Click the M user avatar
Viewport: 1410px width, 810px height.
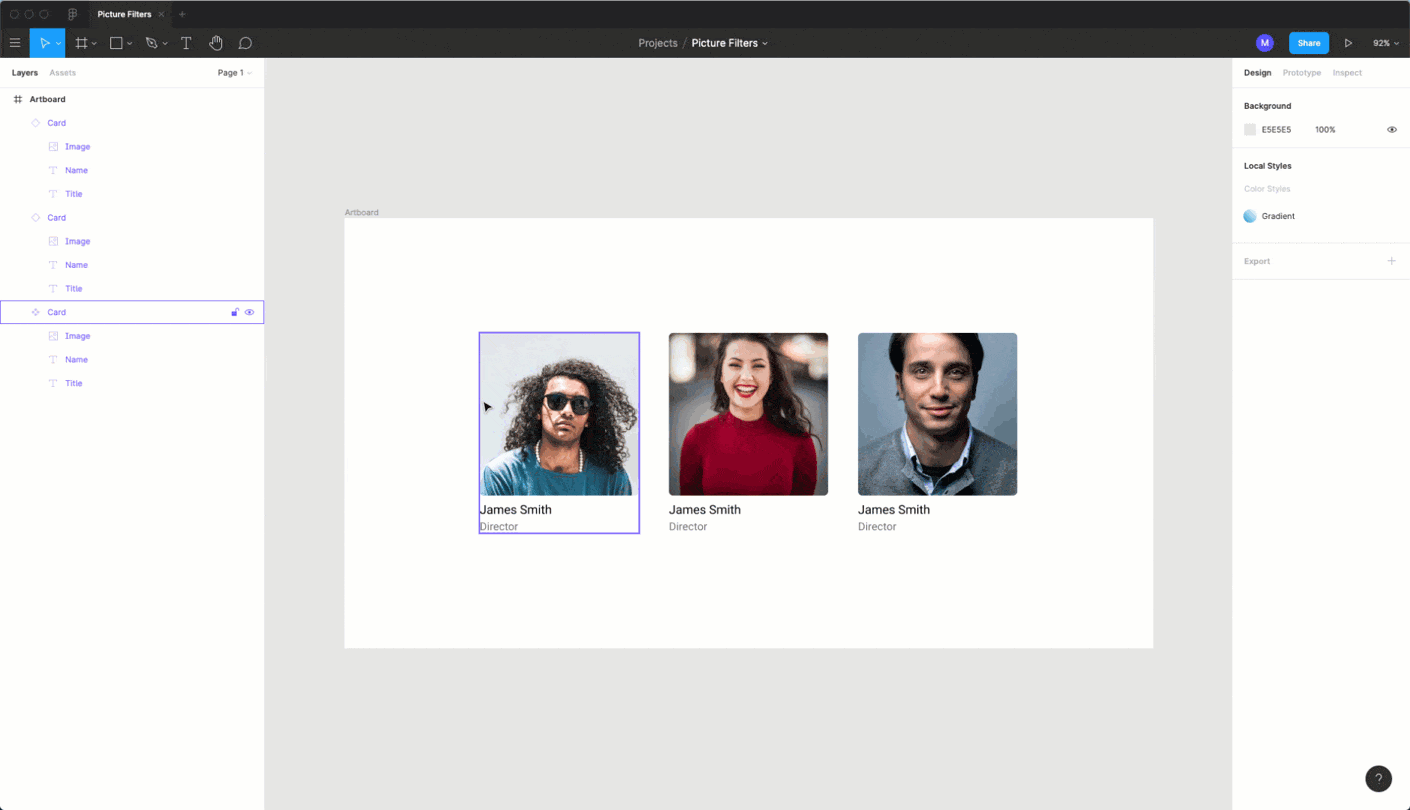(x=1265, y=43)
